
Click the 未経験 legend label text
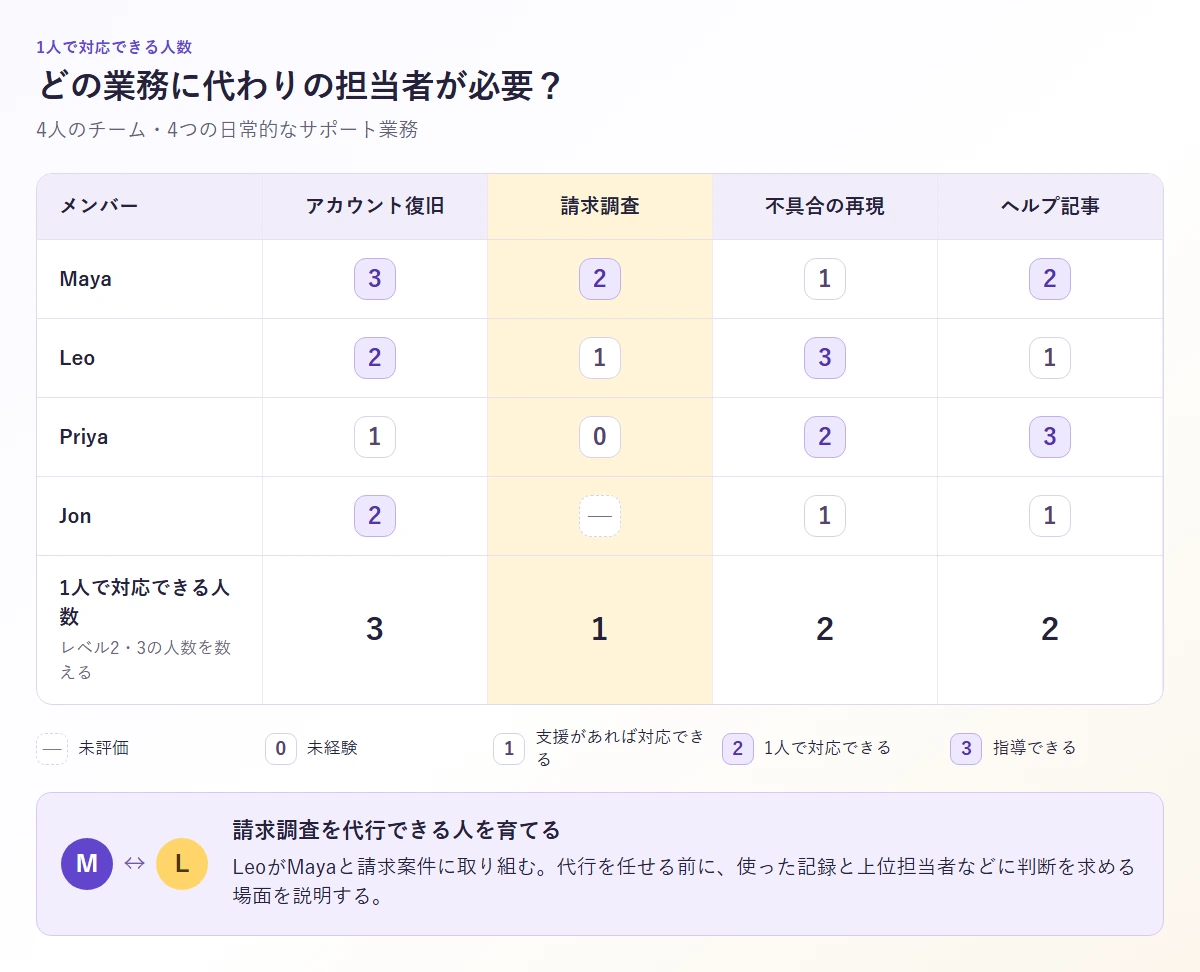pyautogui.click(x=332, y=748)
